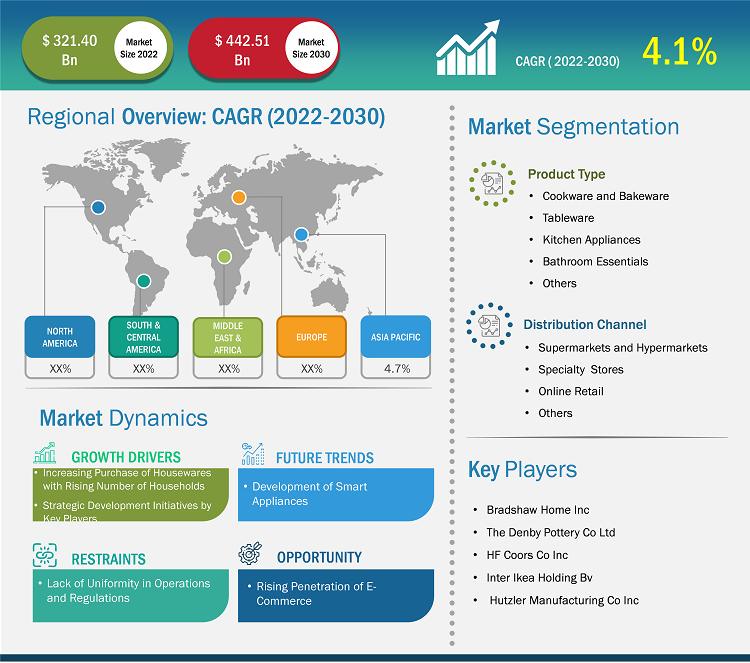Click the Middle East & Africa map marker
The width and height of the screenshot is (750, 663).
pyautogui.click(x=224, y=257)
